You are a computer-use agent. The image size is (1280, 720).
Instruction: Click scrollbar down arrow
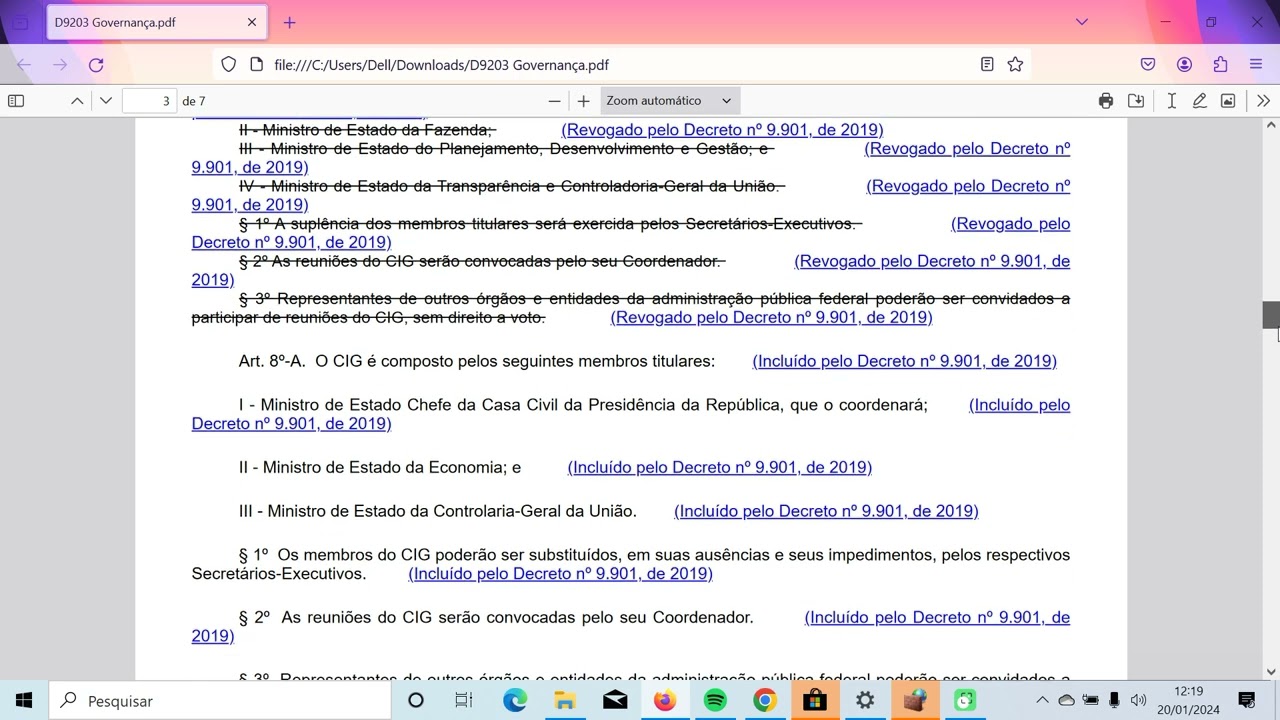click(x=1271, y=672)
